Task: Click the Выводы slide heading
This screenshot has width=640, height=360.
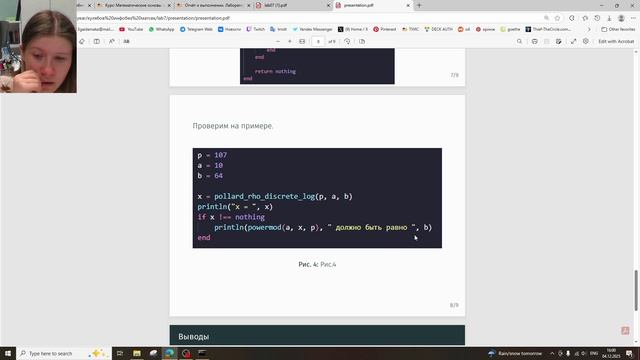Action: click(x=193, y=337)
